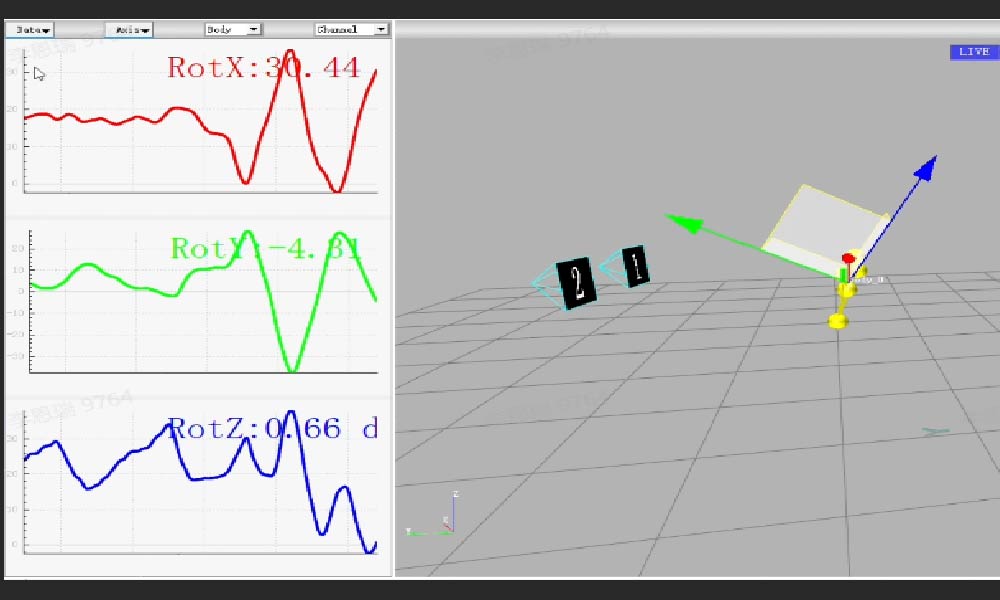Viewport: 1000px width, 600px height.
Task: Click the RotY value readout
Action: point(265,248)
